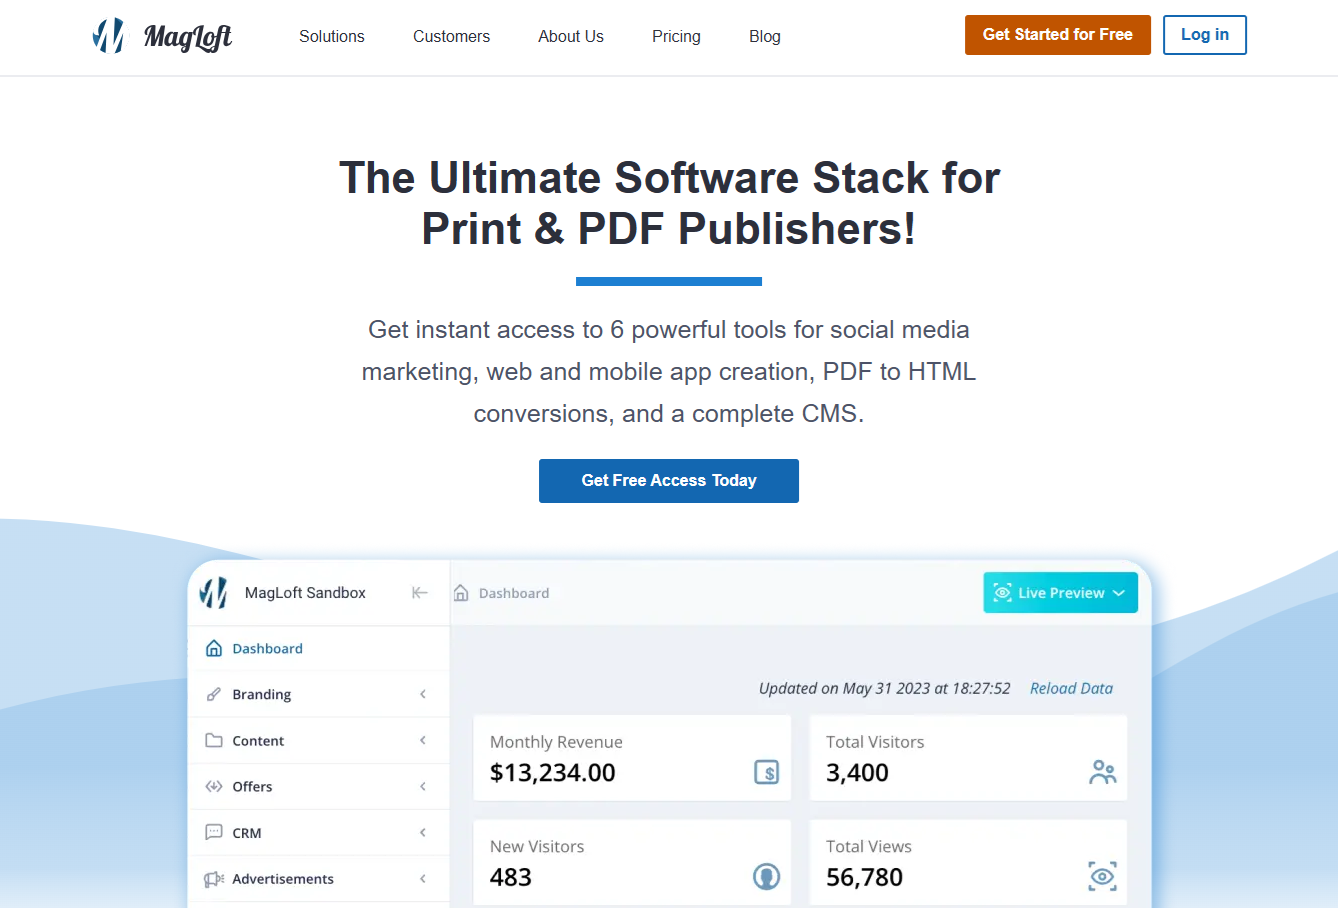The width and height of the screenshot is (1338, 908).
Task: Click the eye scan icon in Live Preview
Action: coord(1002,593)
